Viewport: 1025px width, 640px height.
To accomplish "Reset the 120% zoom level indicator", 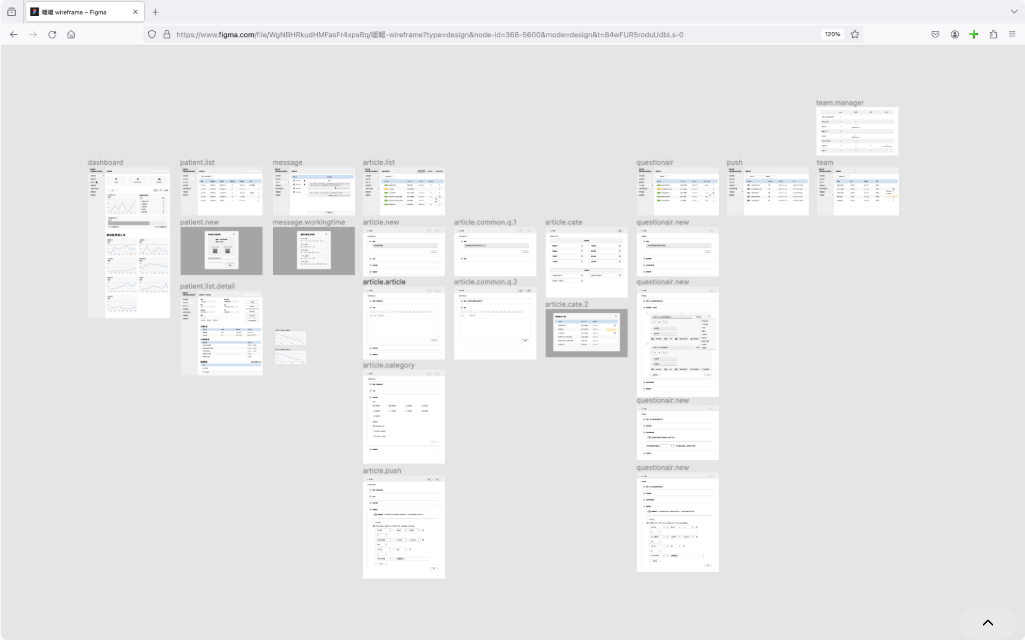I will [x=831, y=34].
